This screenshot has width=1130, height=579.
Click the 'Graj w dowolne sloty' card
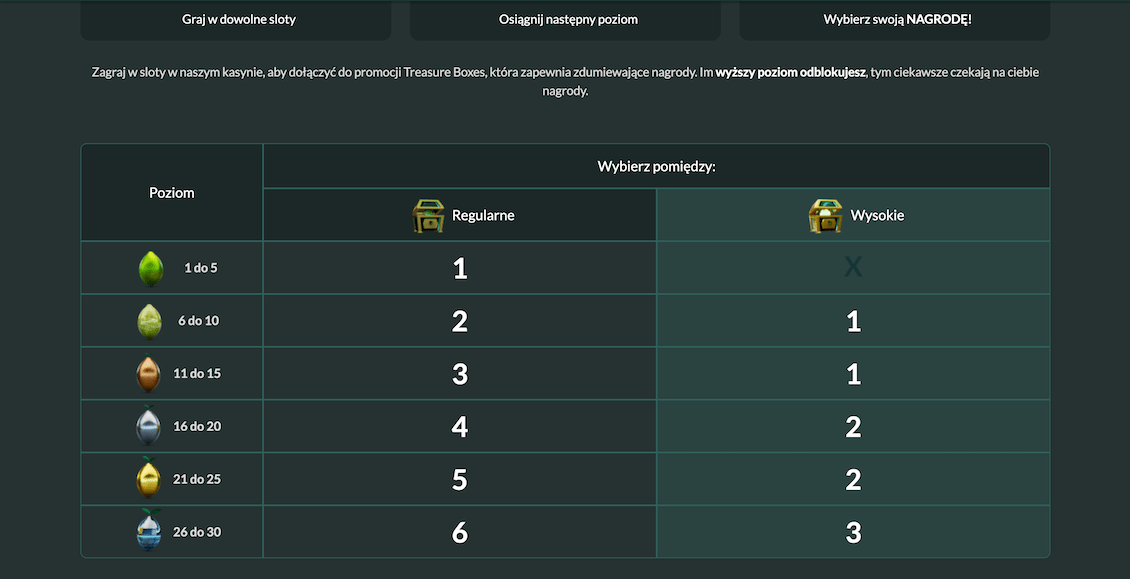tap(238, 19)
